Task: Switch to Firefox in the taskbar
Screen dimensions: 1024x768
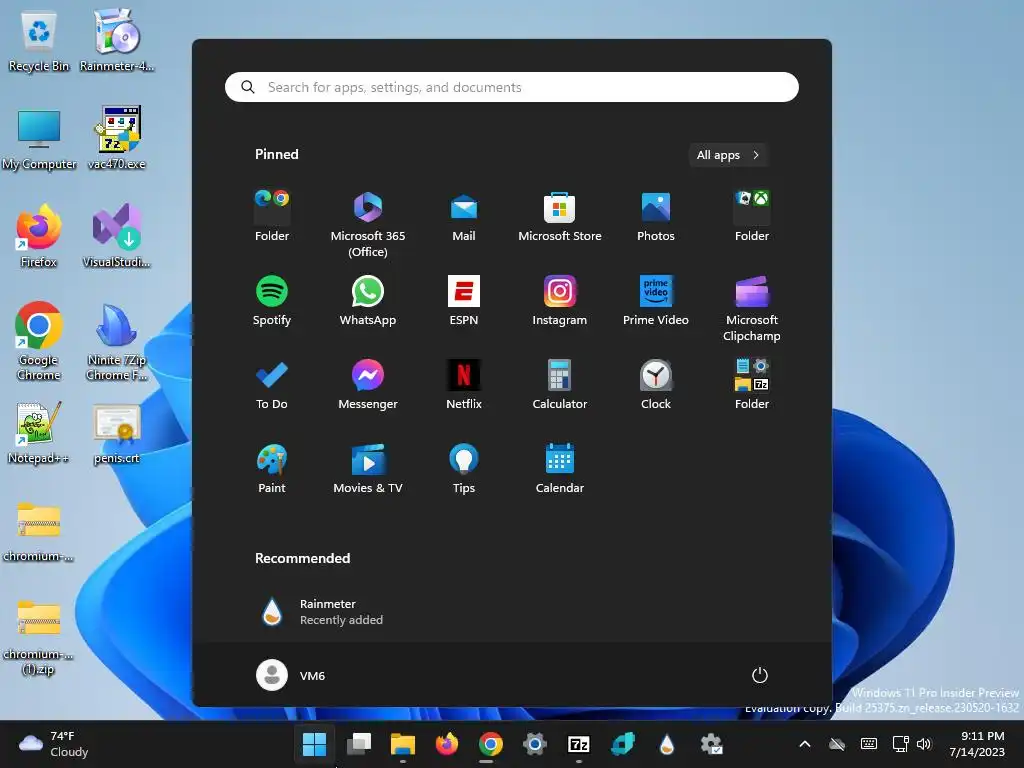Action: tap(447, 744)
